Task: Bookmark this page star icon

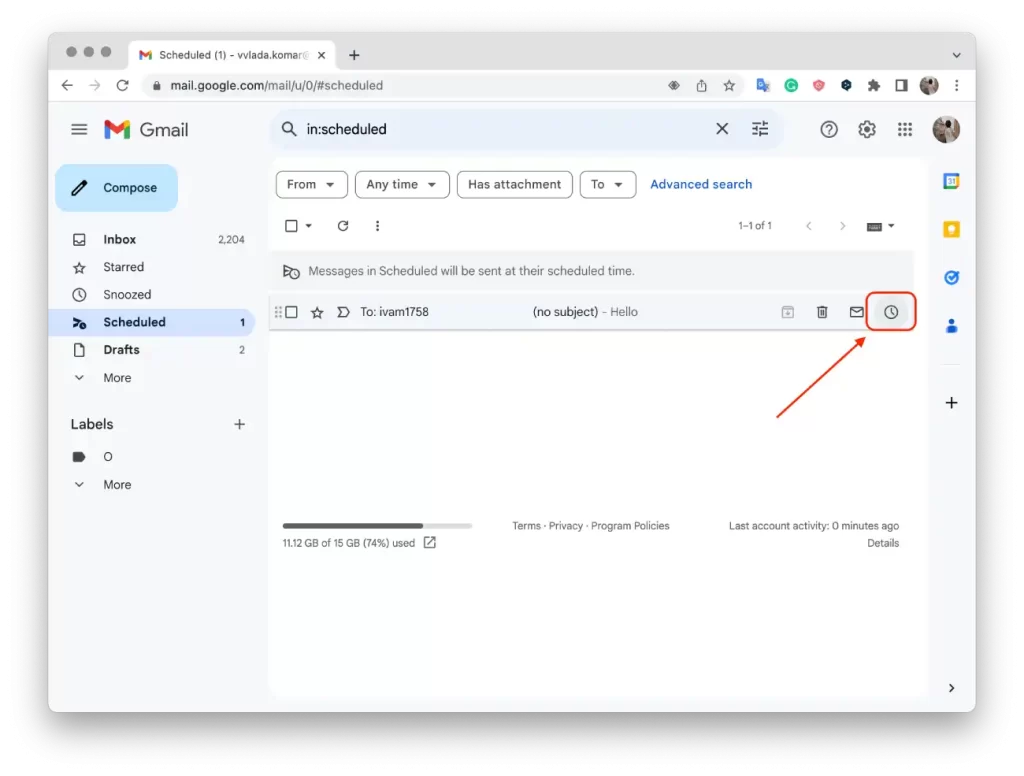Action: coord(729,86)
